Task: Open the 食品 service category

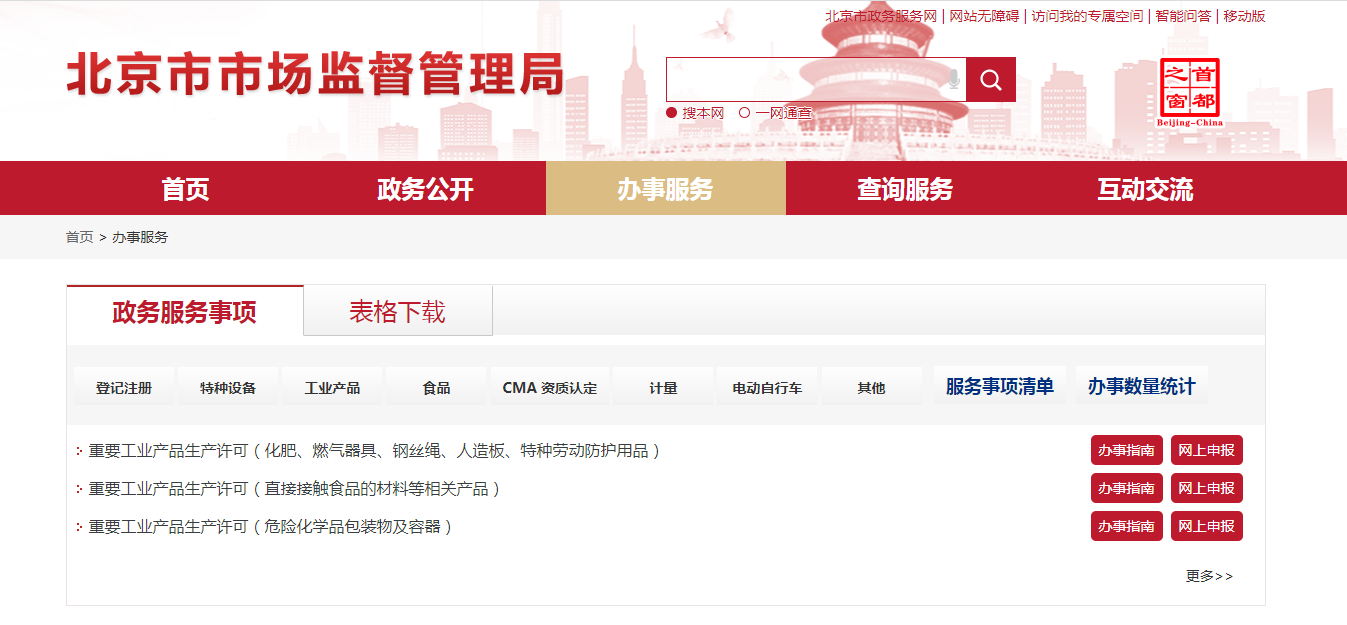Action: click(434, 385)
